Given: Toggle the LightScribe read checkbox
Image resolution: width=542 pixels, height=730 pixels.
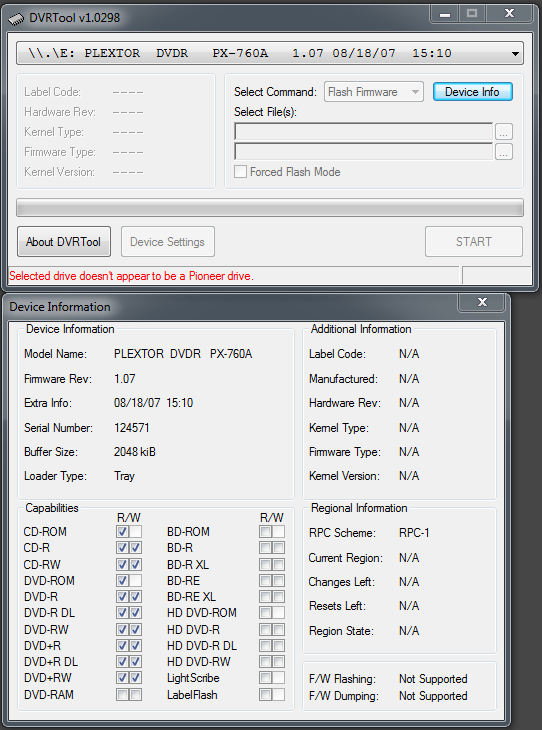Looking at the screenshot, I should [x=265, y=678].
